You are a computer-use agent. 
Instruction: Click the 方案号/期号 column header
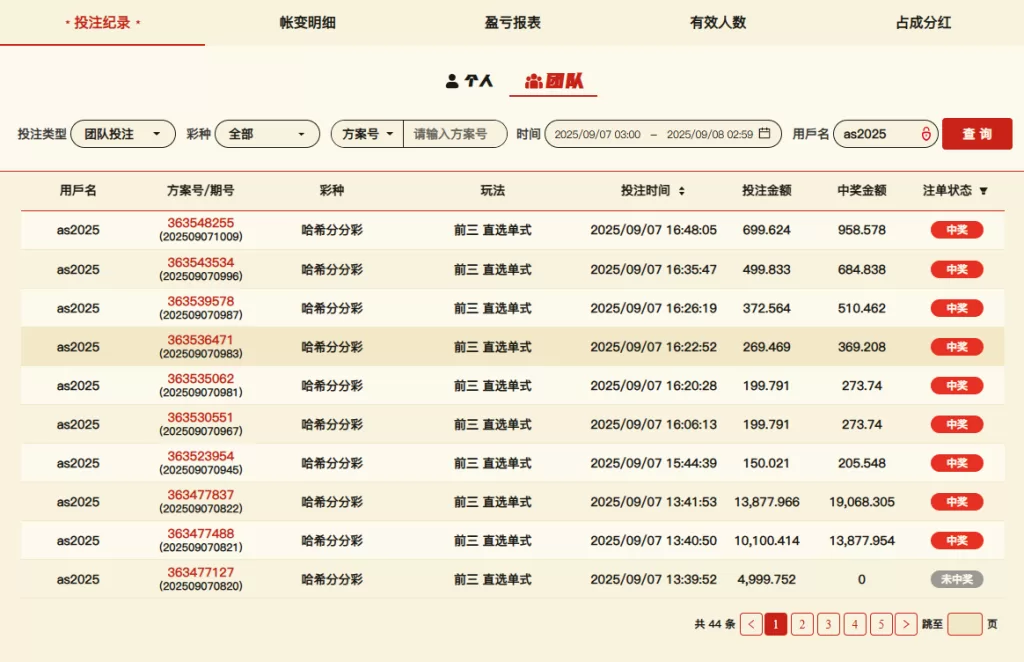click(x=200, y=191)
